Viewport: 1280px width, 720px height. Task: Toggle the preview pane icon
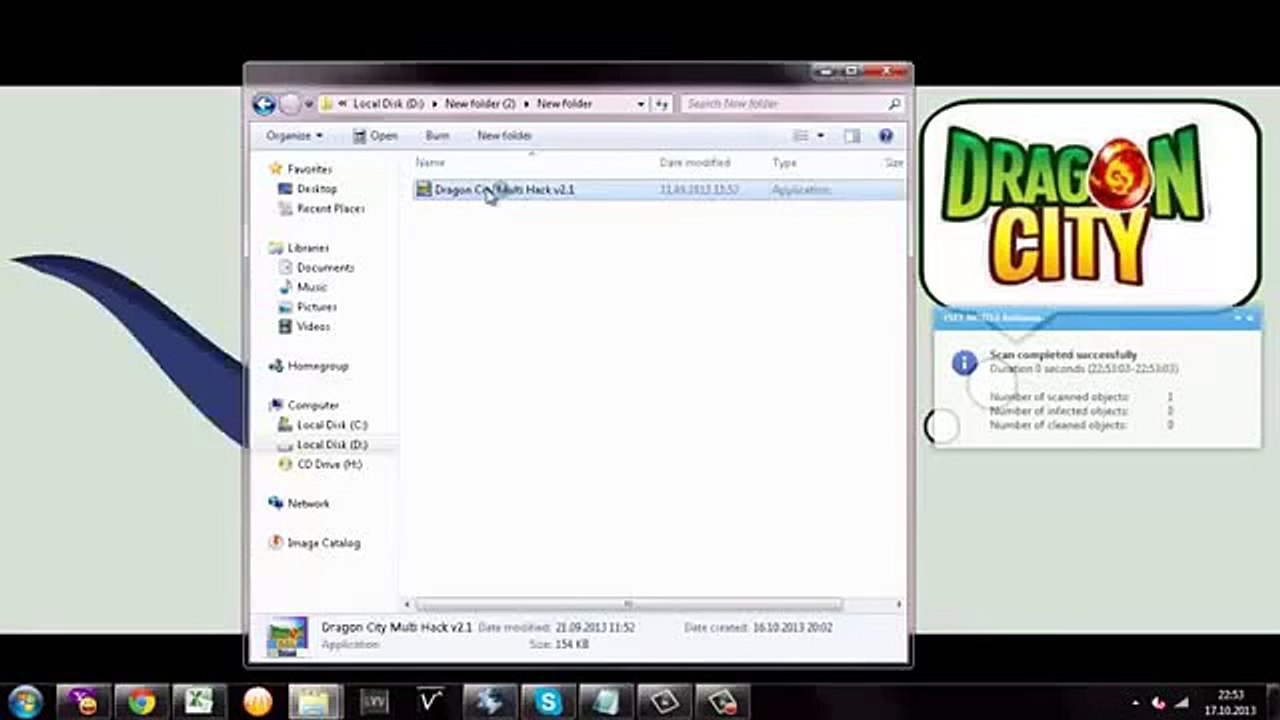pyautogui.click(x=852, y=136)
